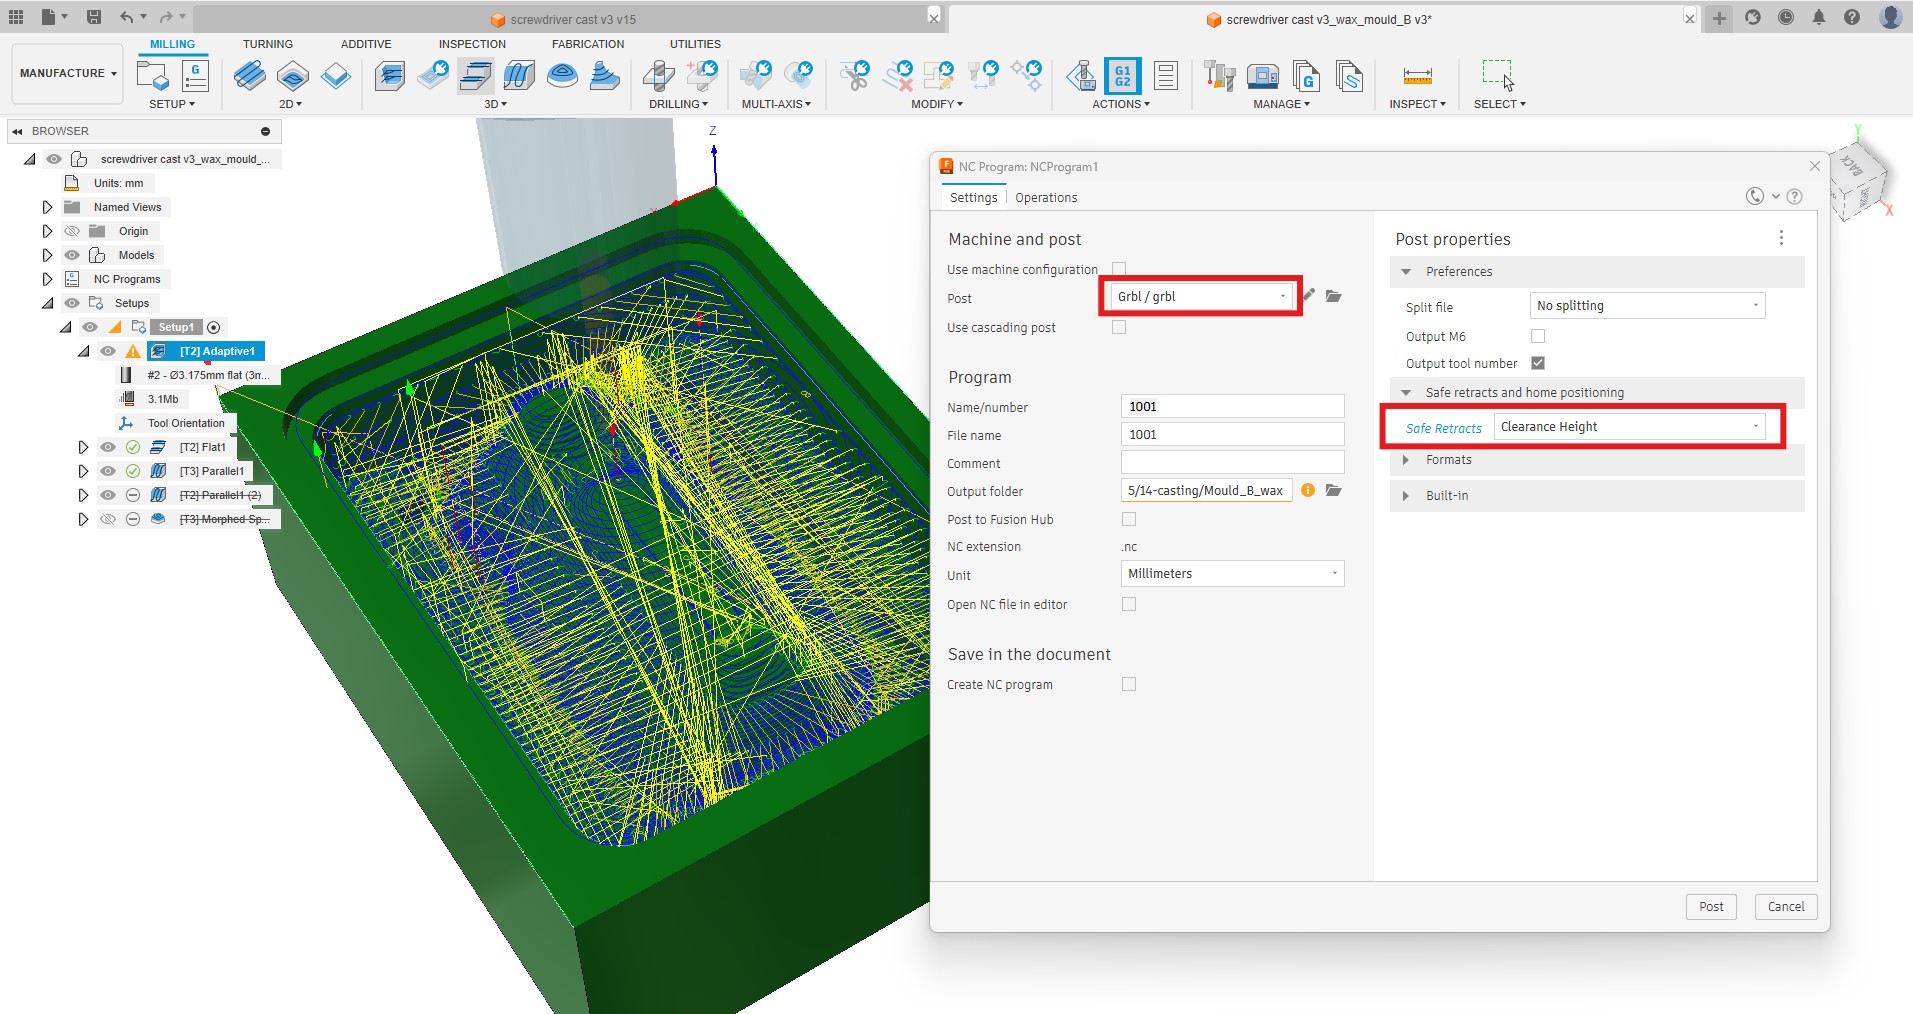Open the Post dropdown showing Grbl / grbl

pos(1202,296)
